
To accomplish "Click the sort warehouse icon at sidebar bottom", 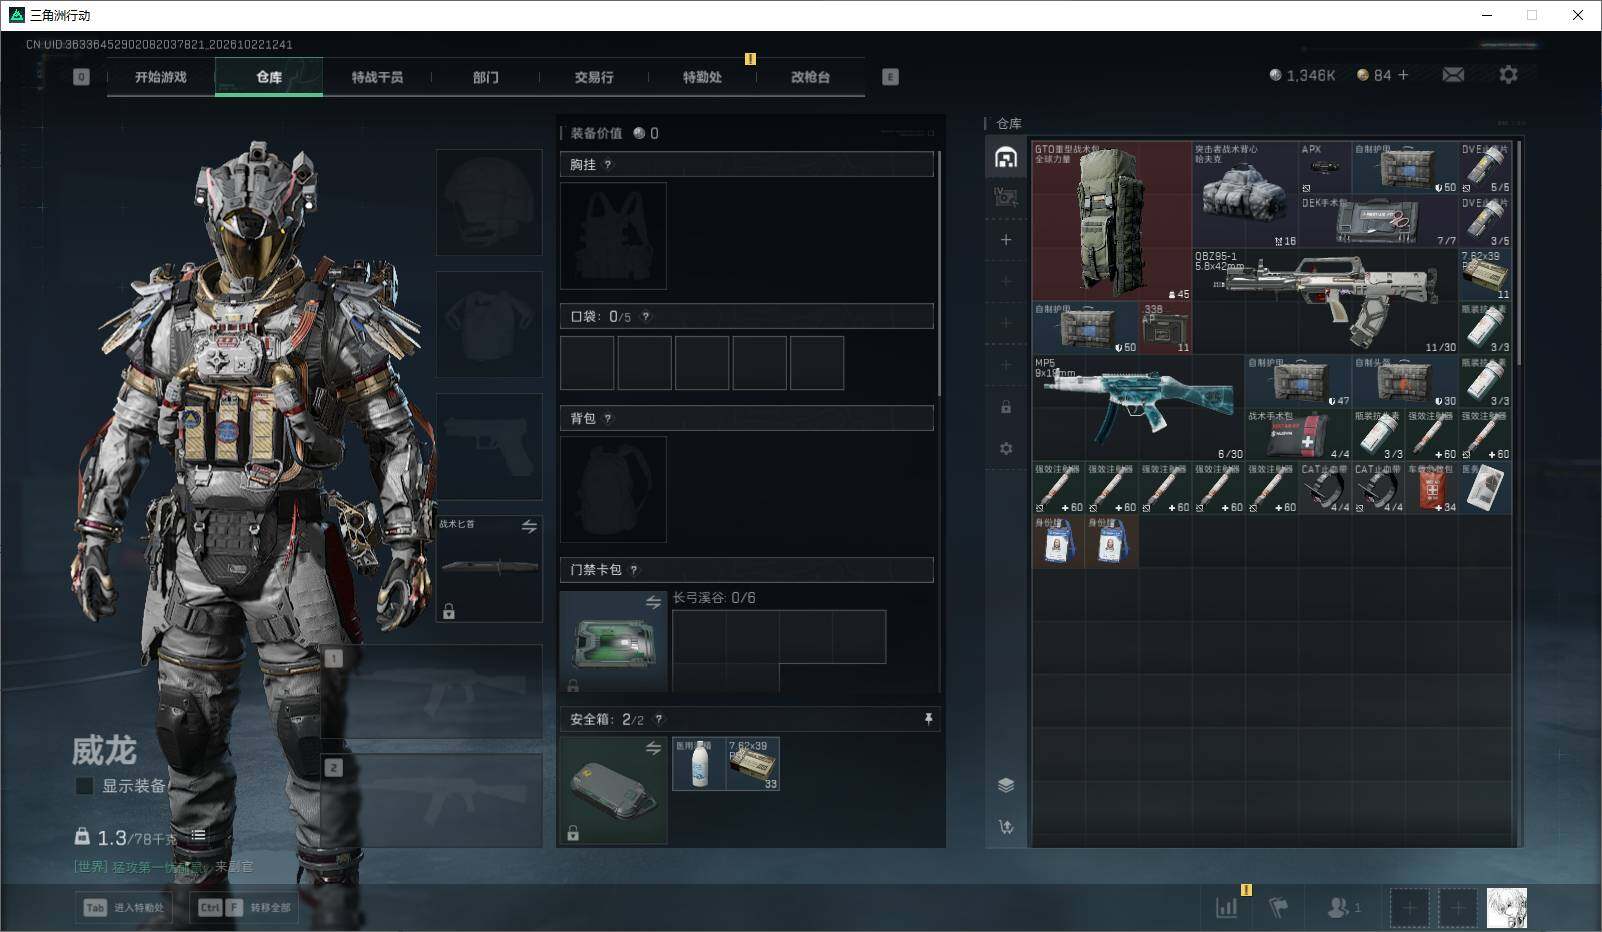I will [x=1006, y=827].
